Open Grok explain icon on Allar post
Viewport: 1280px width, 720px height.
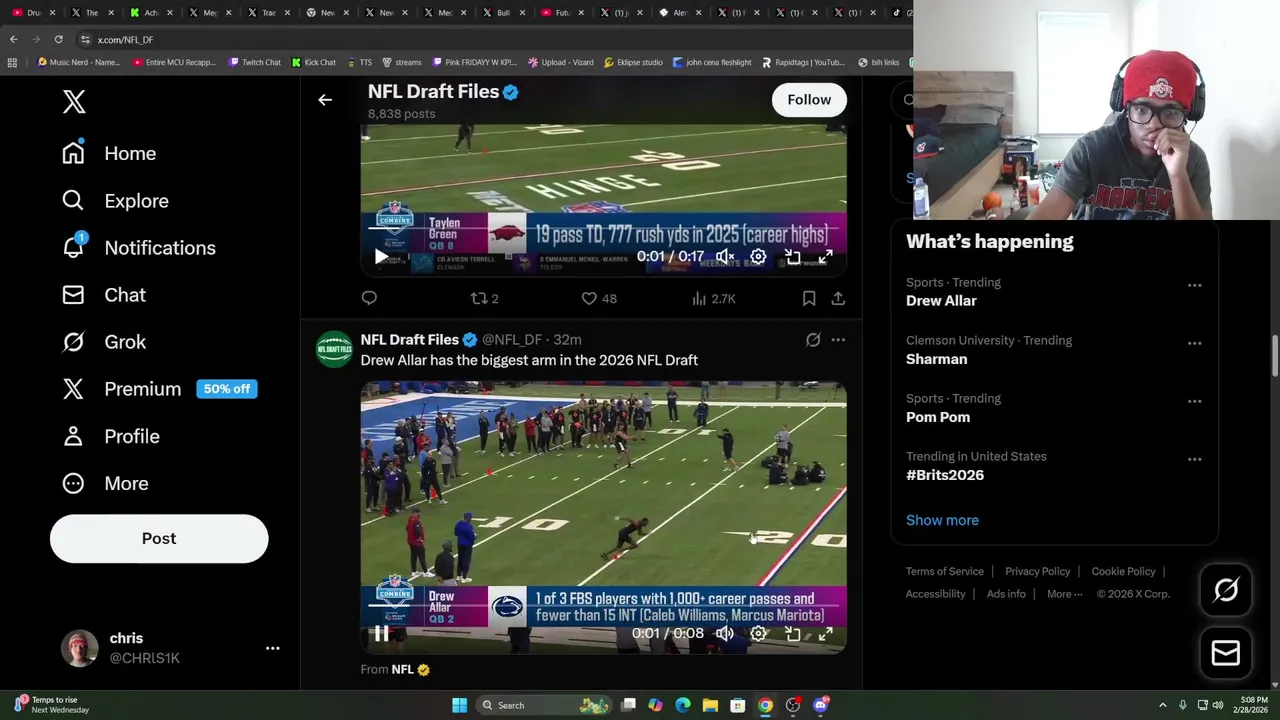click(x=813, y=340)
